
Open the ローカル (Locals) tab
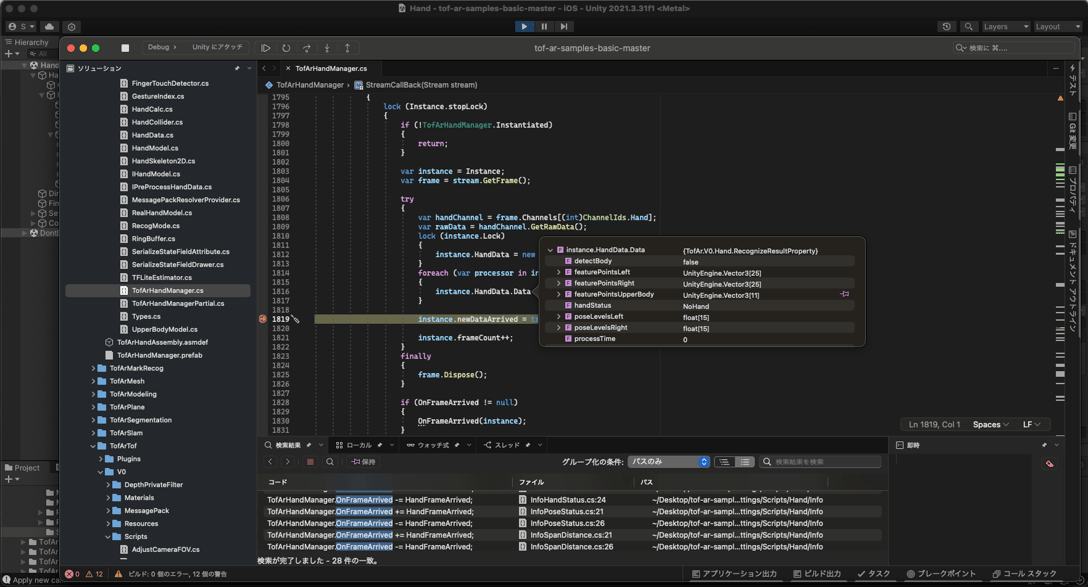[358, 445]
